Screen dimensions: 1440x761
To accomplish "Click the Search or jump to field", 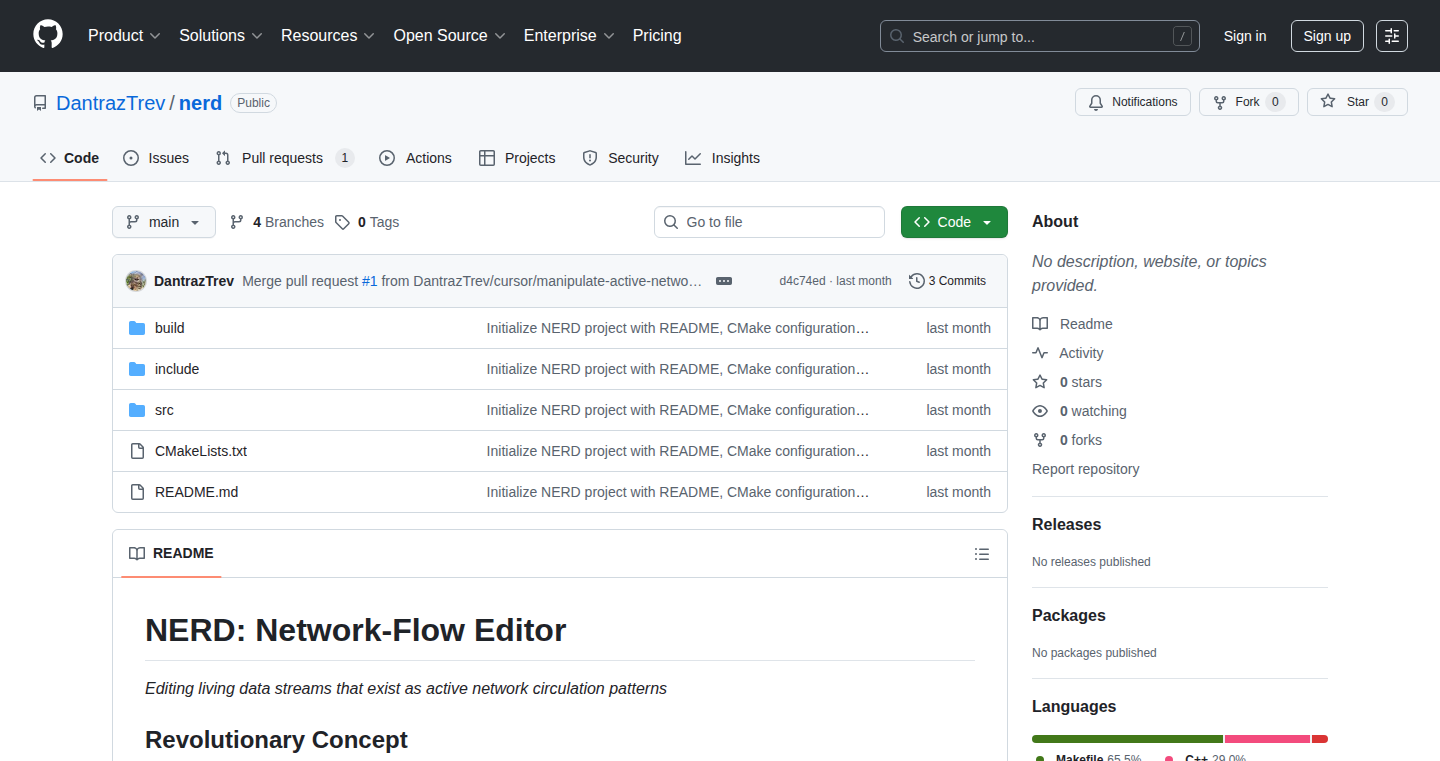I will (1040, 36).
